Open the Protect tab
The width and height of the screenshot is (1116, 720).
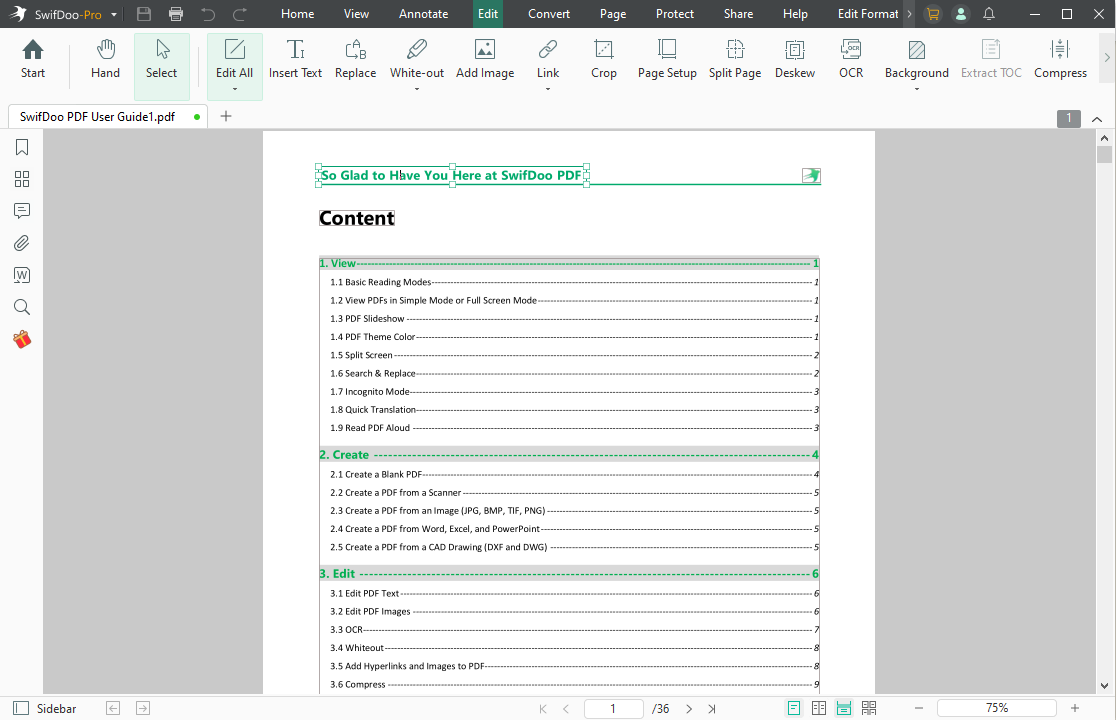tap(675, 14)
